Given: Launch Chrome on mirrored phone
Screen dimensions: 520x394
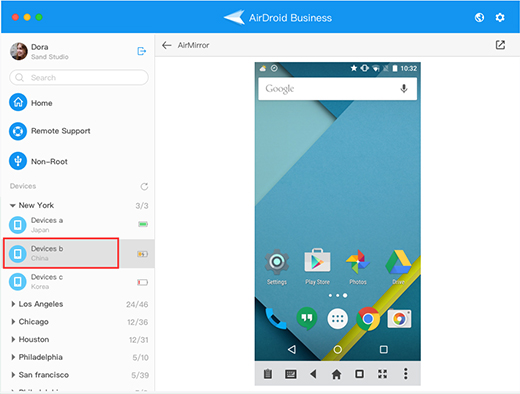Looking at the screenshot, I should pos(368,319).
